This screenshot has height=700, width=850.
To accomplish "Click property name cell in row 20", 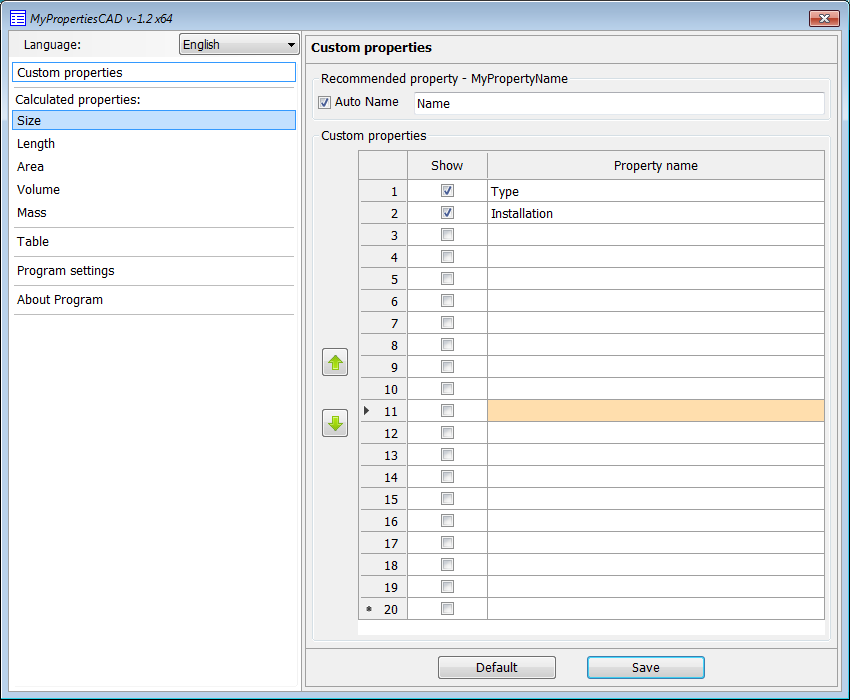I will tap(656, 609).
